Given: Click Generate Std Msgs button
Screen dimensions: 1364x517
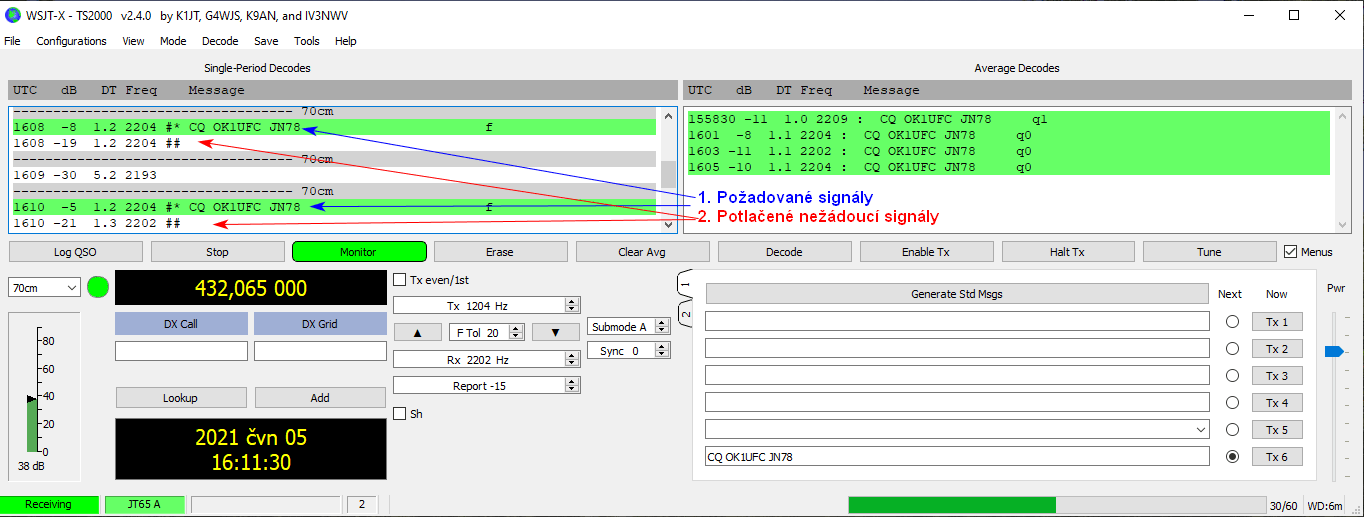Looking at the screenshot, I should click(956, 294).
